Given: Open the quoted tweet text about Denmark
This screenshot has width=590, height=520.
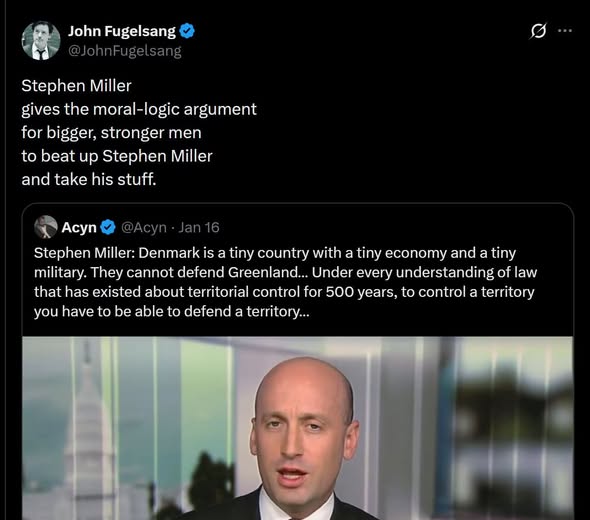Looking at the screenshot, I should 285,282.
